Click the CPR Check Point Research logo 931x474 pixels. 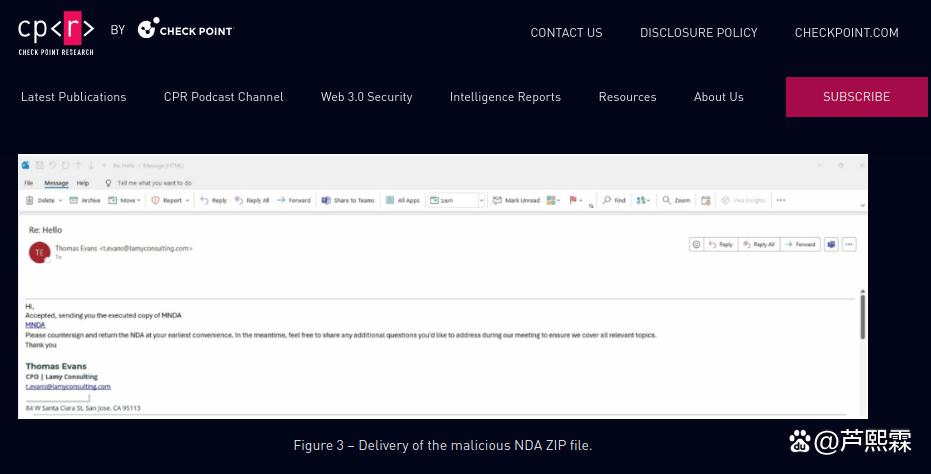(x=56, y=33)
